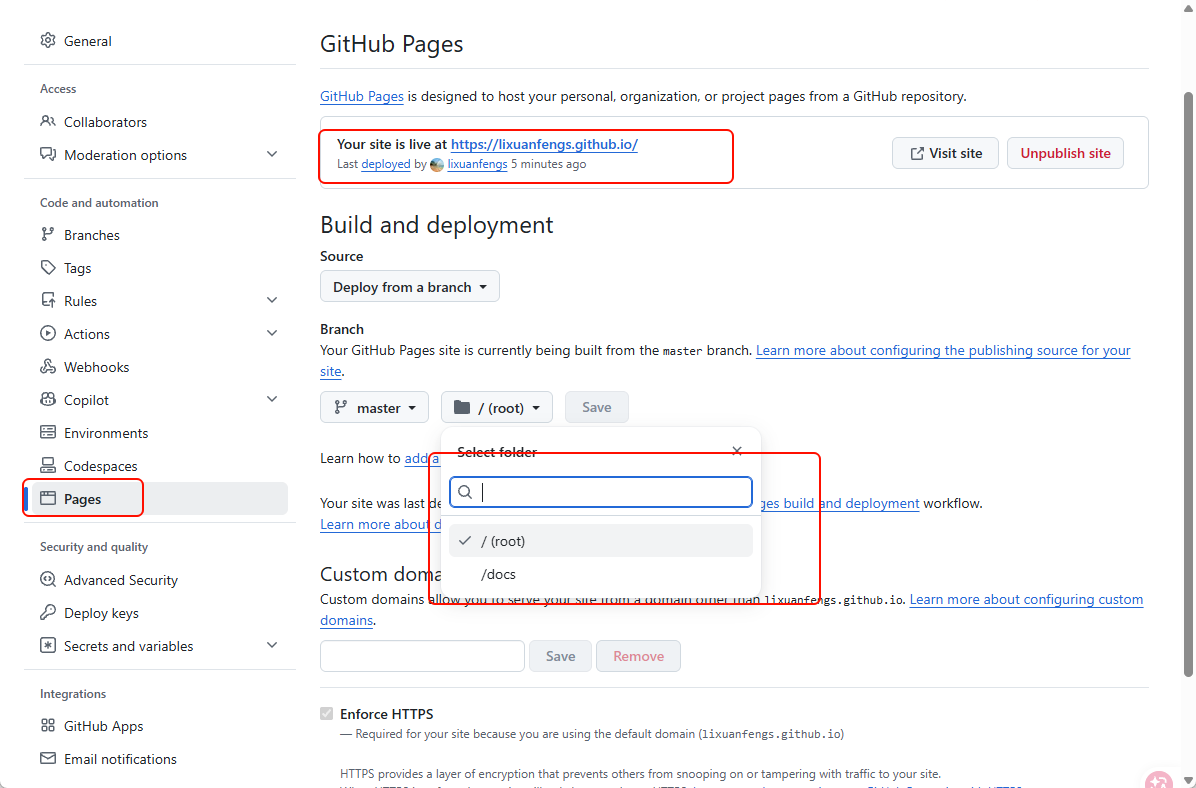Expand the Moderation options section

[x=272, y=154]
